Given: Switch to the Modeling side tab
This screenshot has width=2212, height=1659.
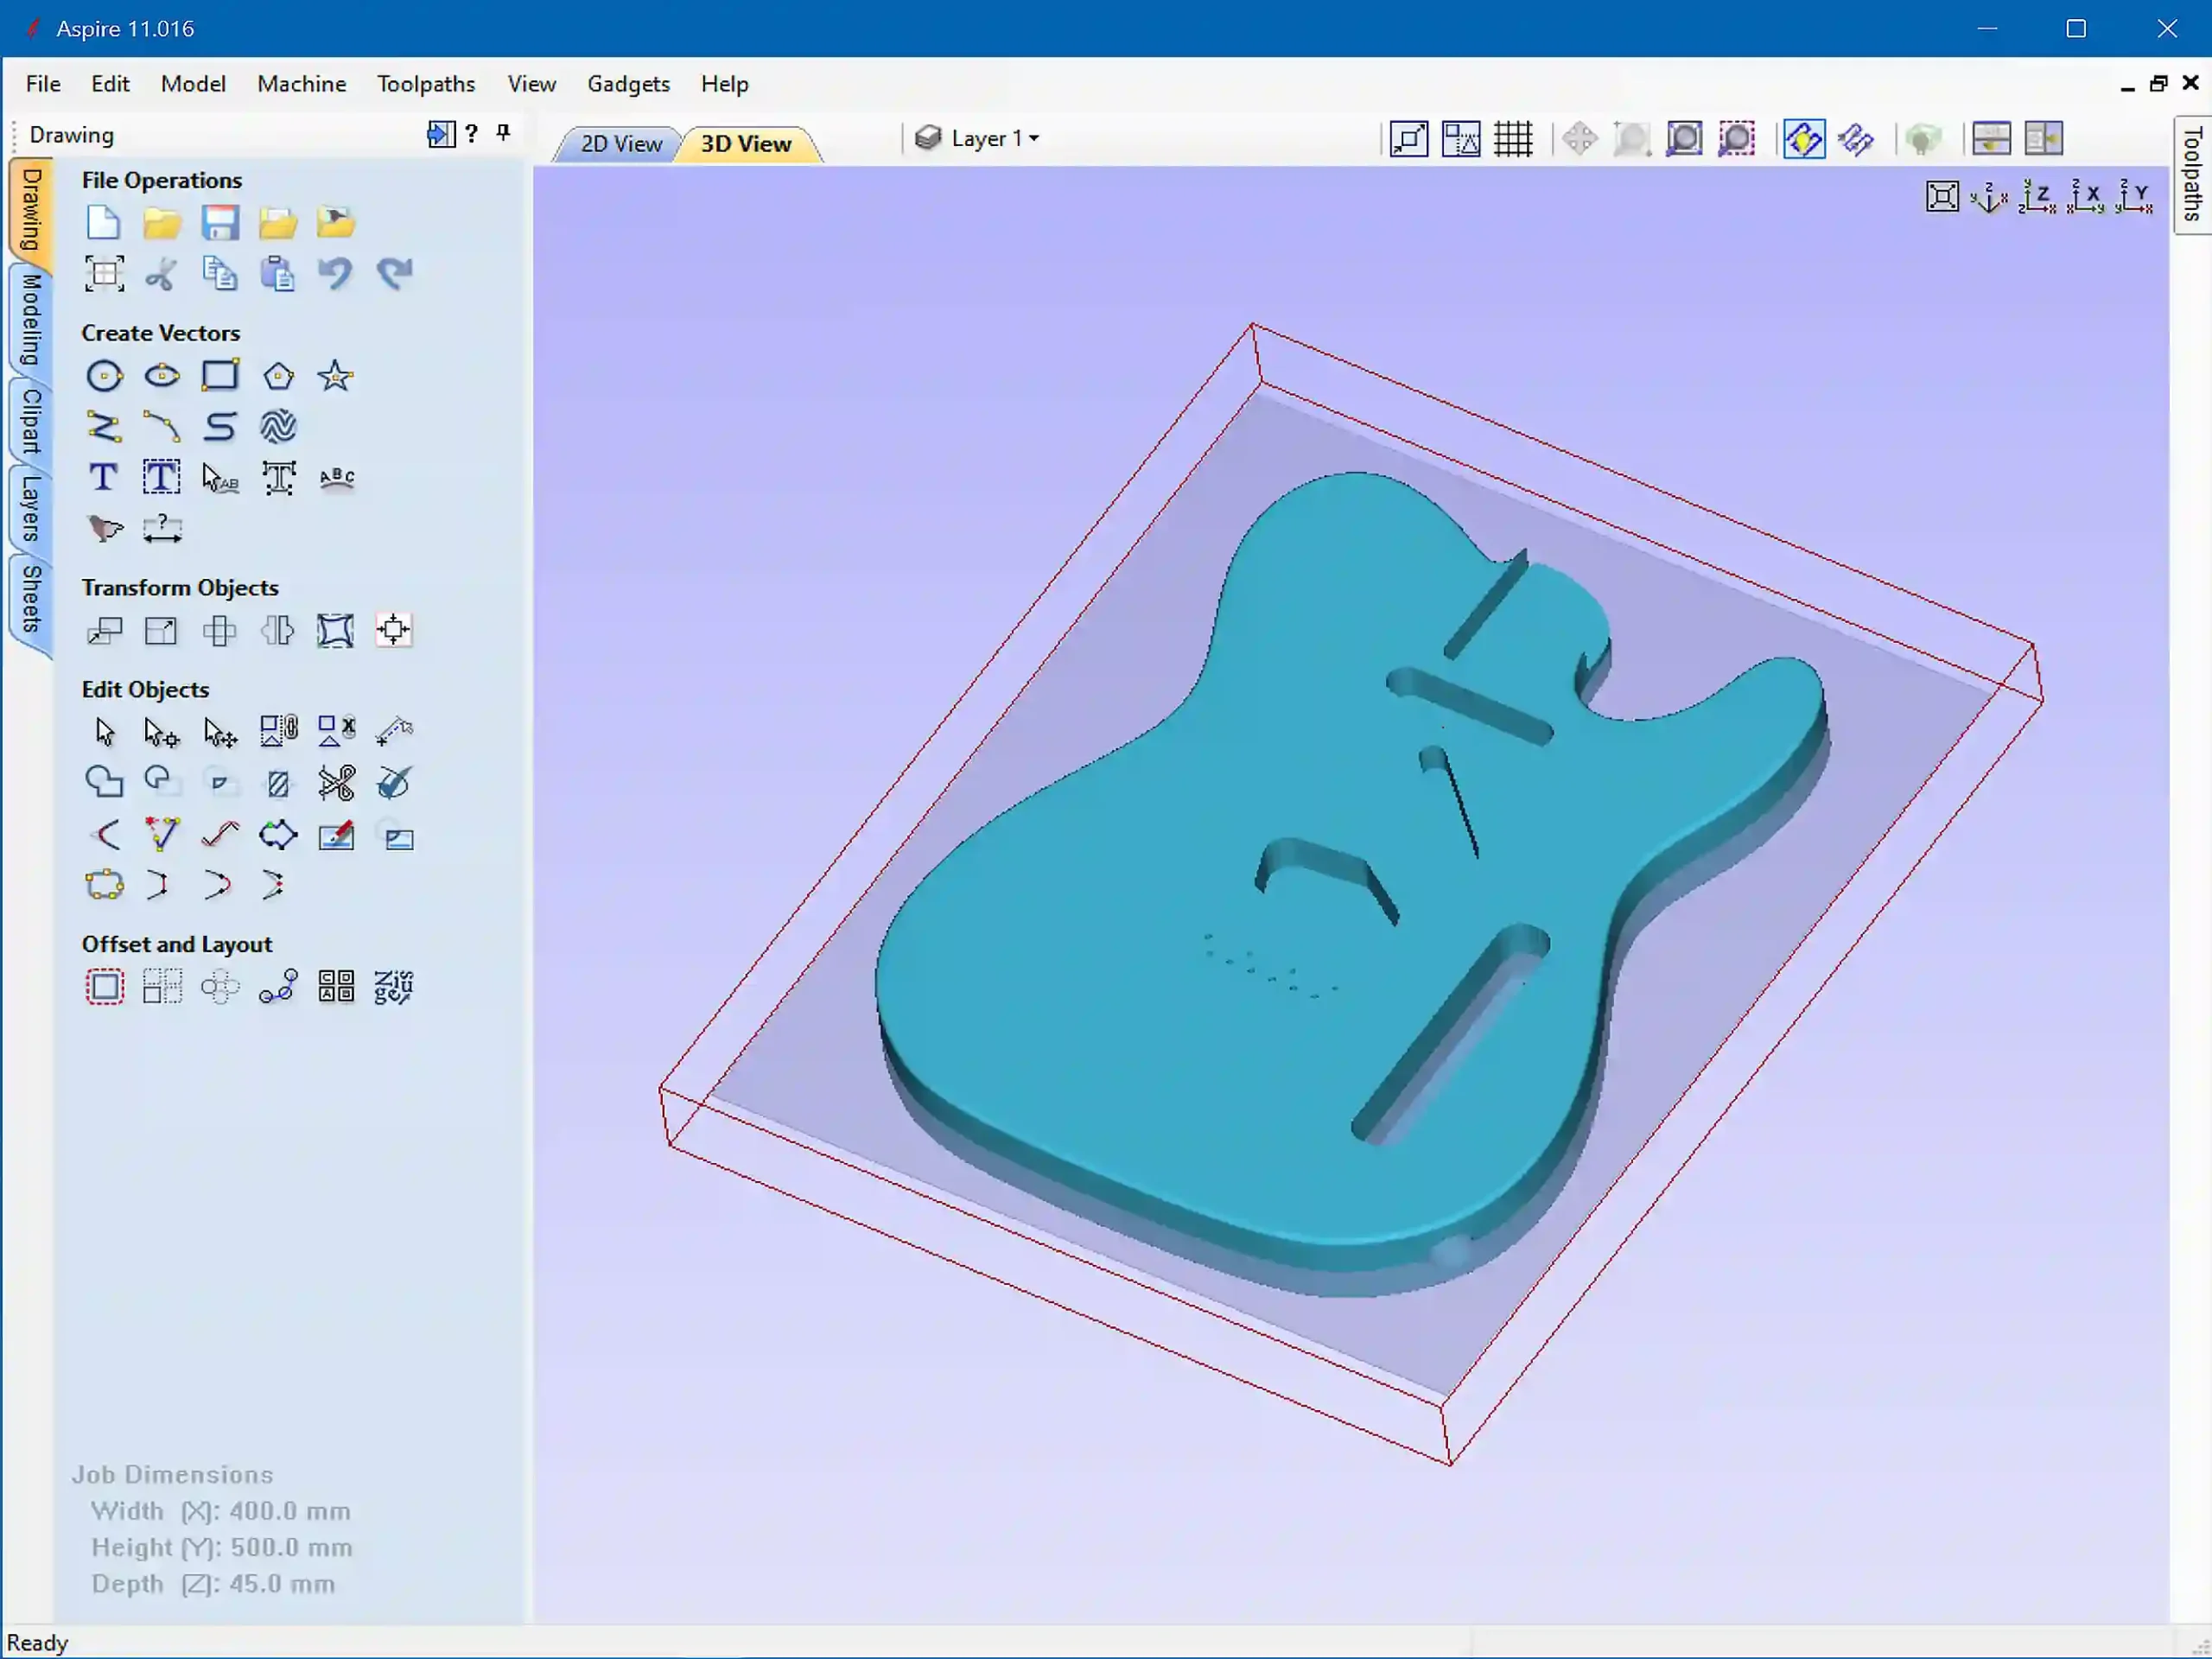Looking at the screenshot, I should 31,320.
